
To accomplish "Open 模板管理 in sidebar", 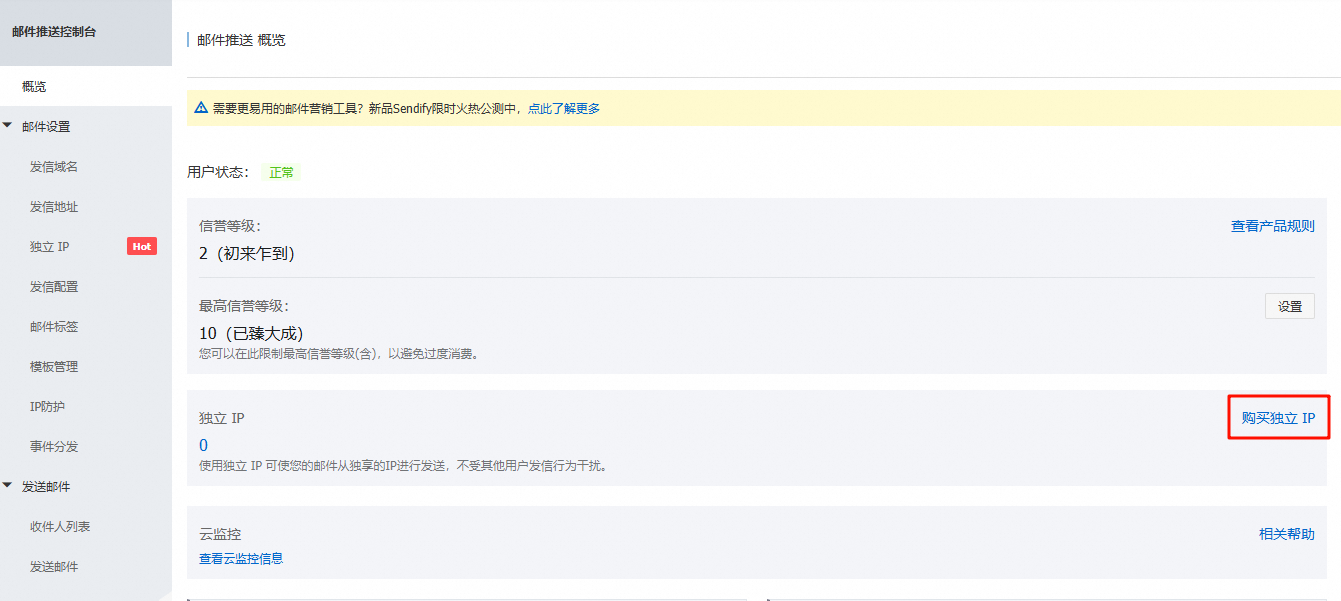I will [x=54, y=367].
